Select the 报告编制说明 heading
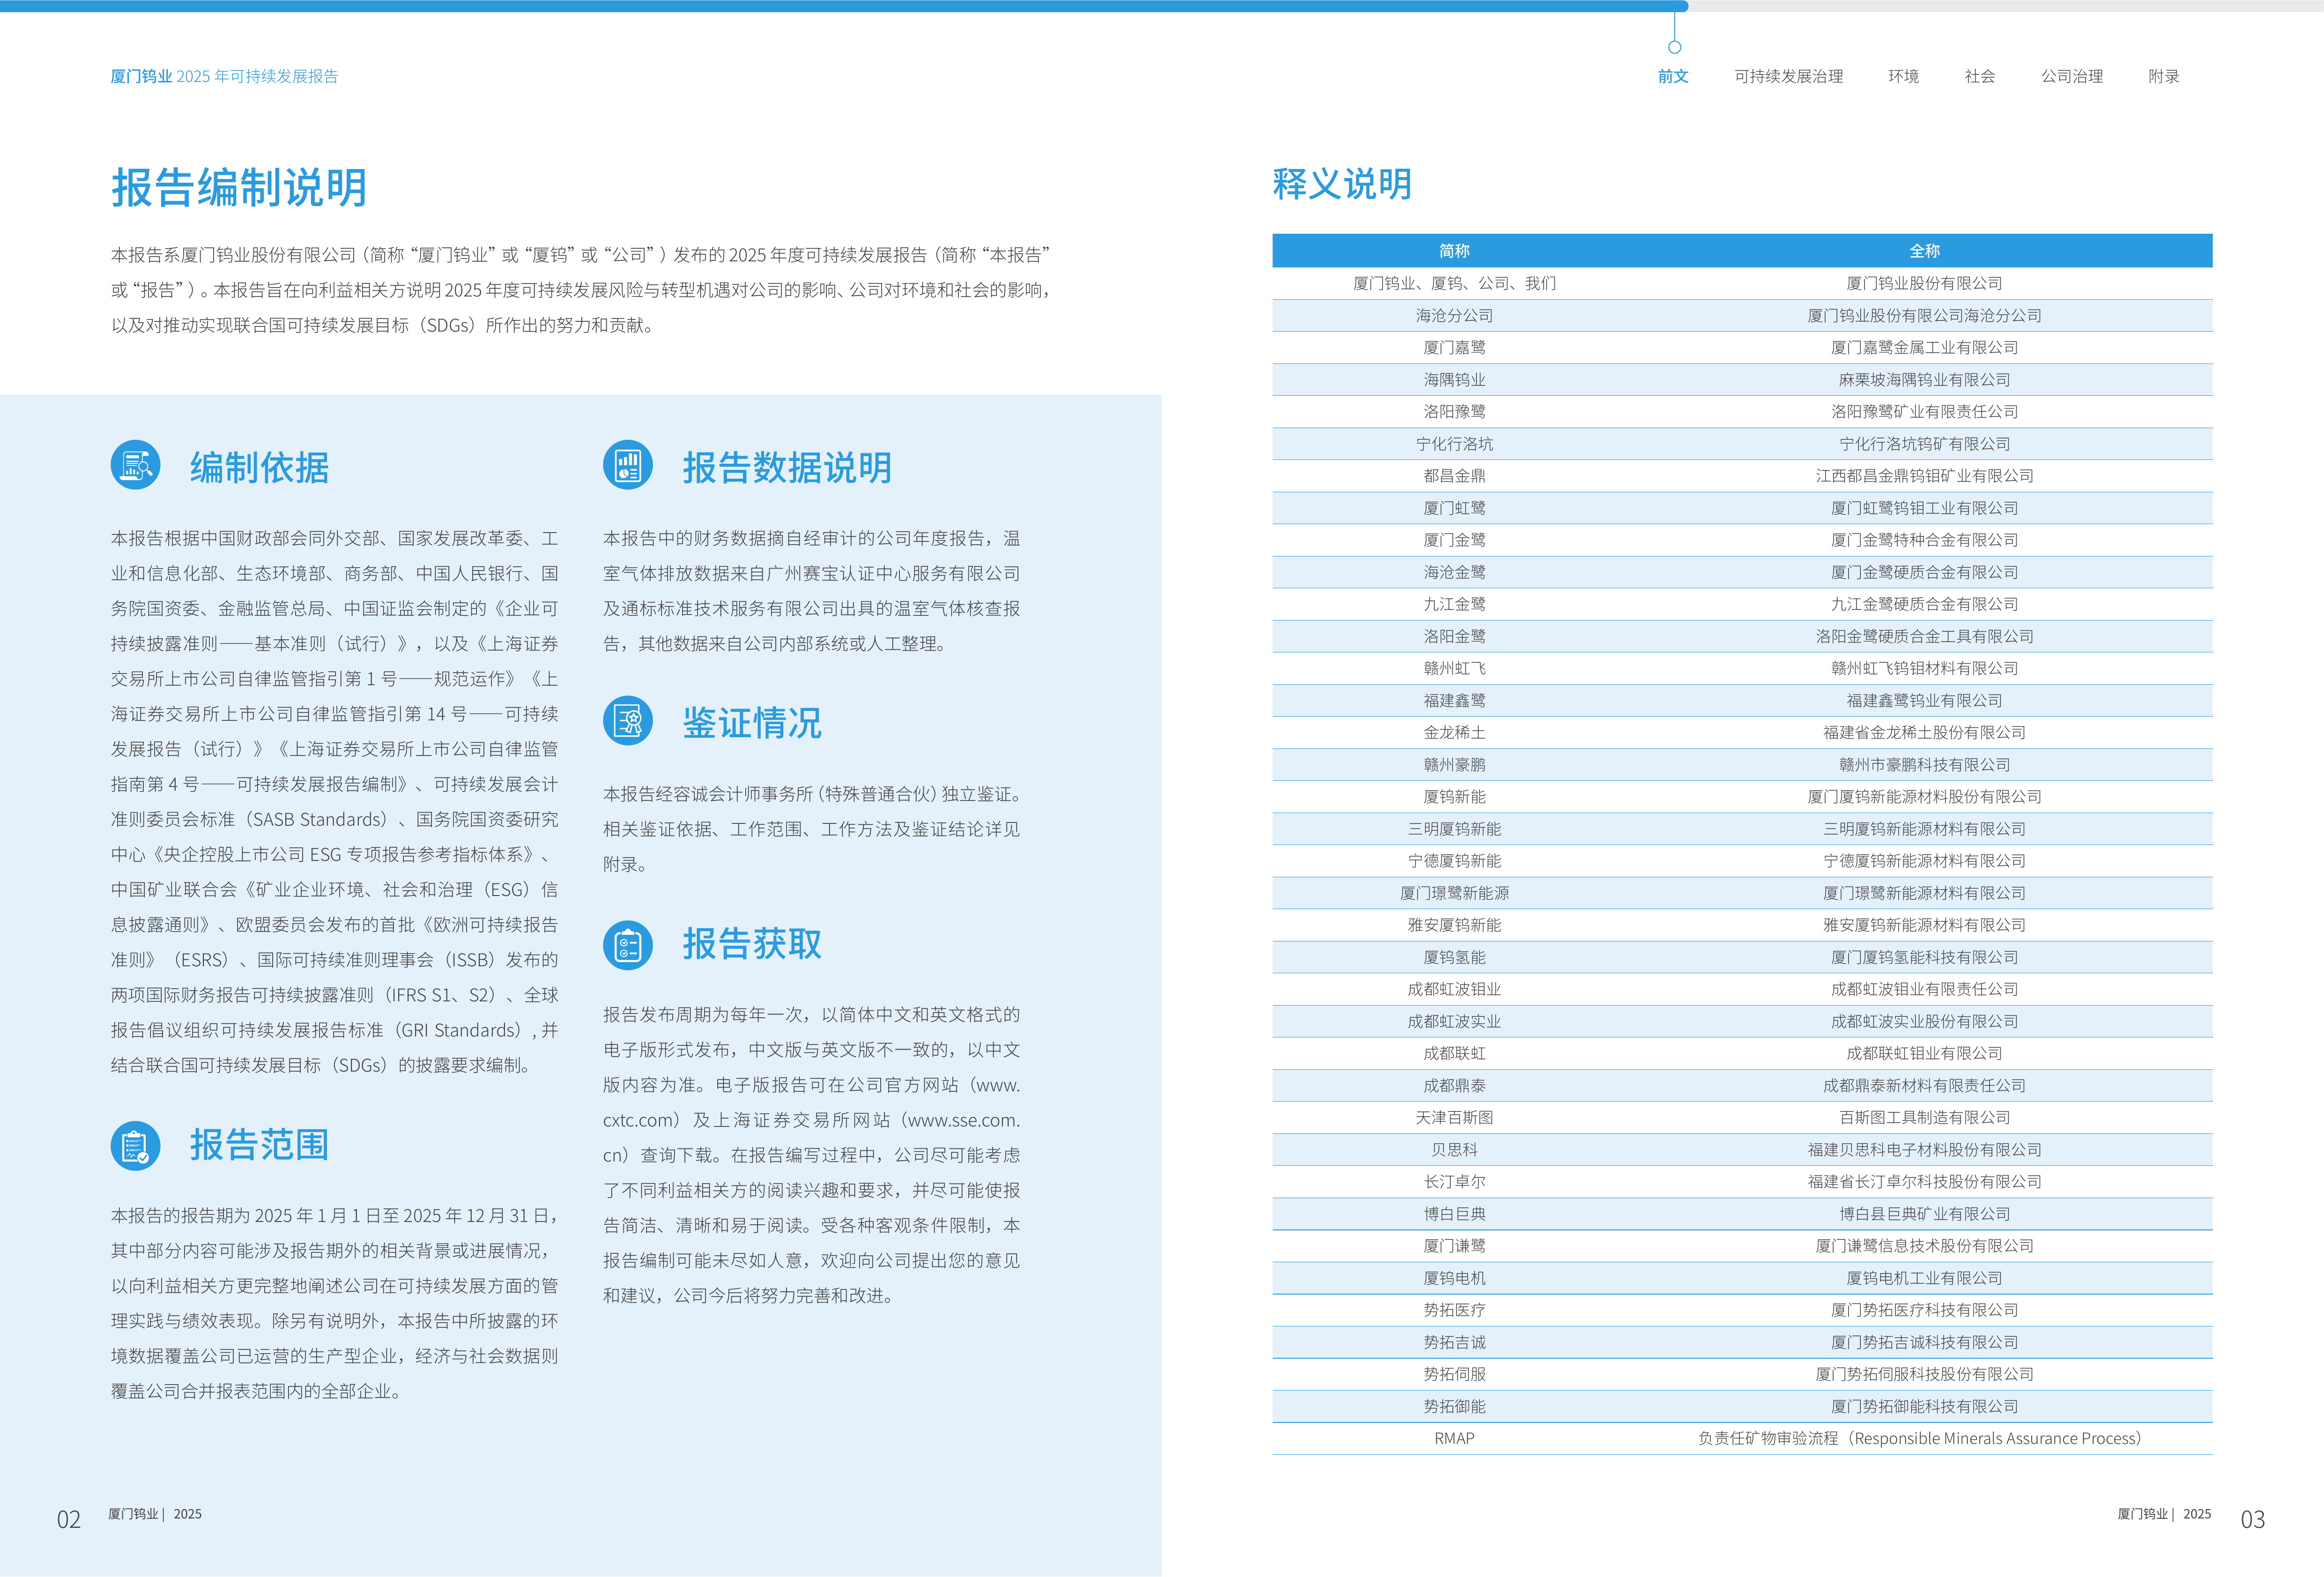Image resolution: width=2324 pixels, height=1577 pixels. tap(239, 188)
